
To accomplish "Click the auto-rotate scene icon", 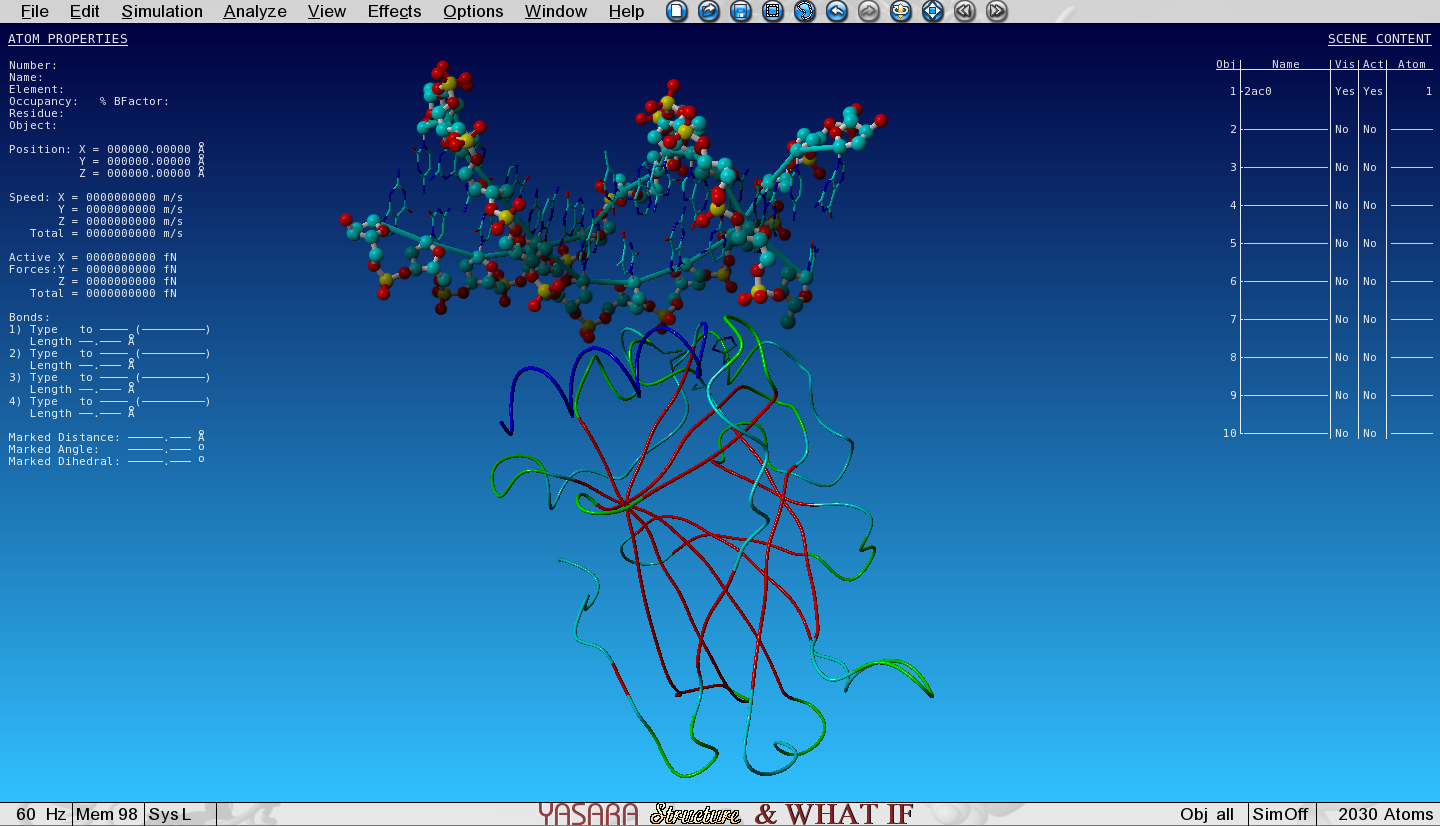I will (901, 12).
